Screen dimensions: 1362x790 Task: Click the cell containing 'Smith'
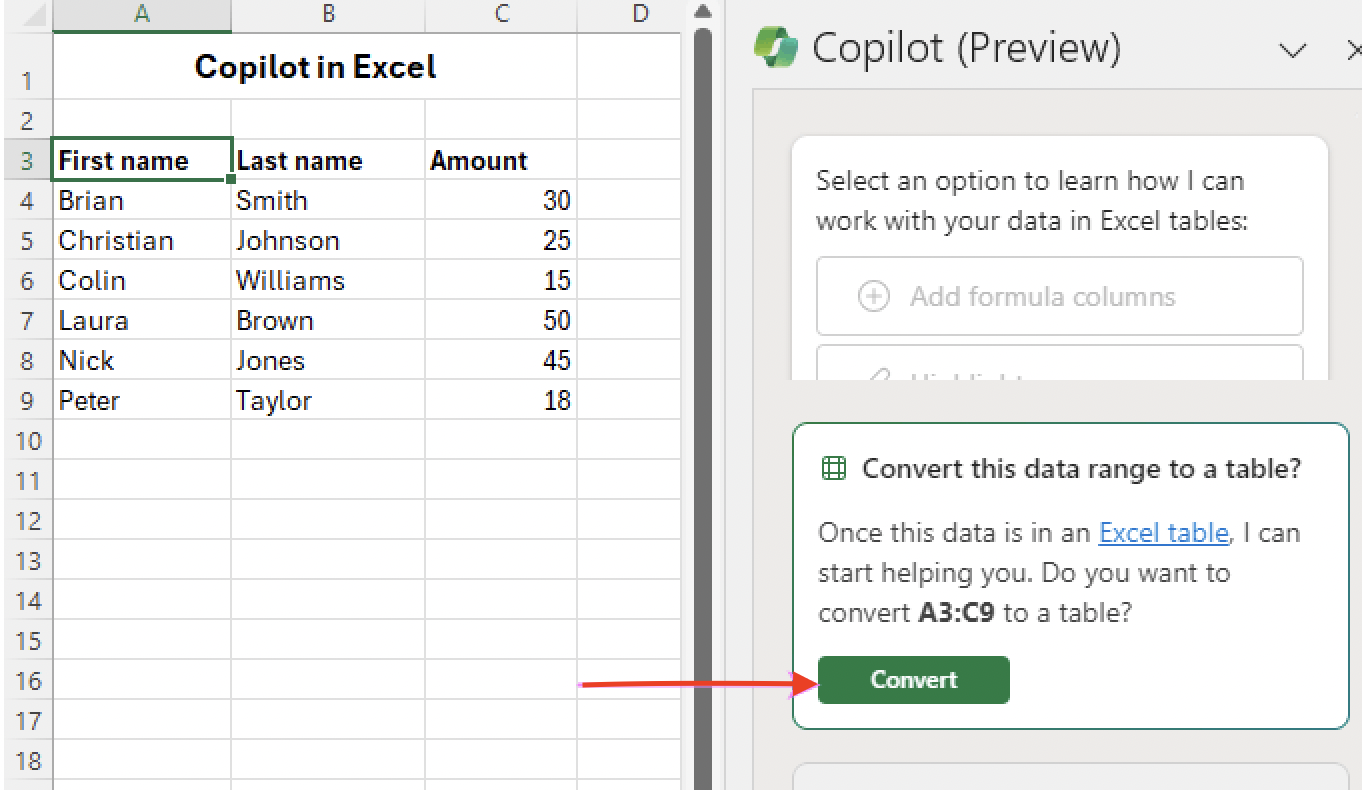point(328,200)
